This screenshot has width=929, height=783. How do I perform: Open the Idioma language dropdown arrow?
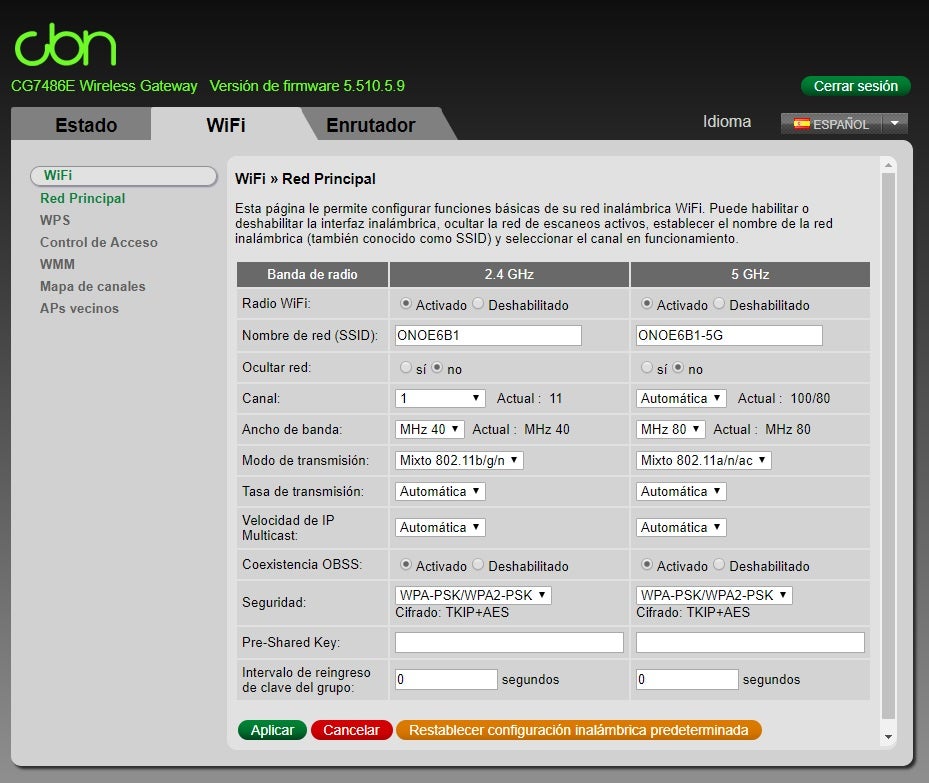point(895,124)
